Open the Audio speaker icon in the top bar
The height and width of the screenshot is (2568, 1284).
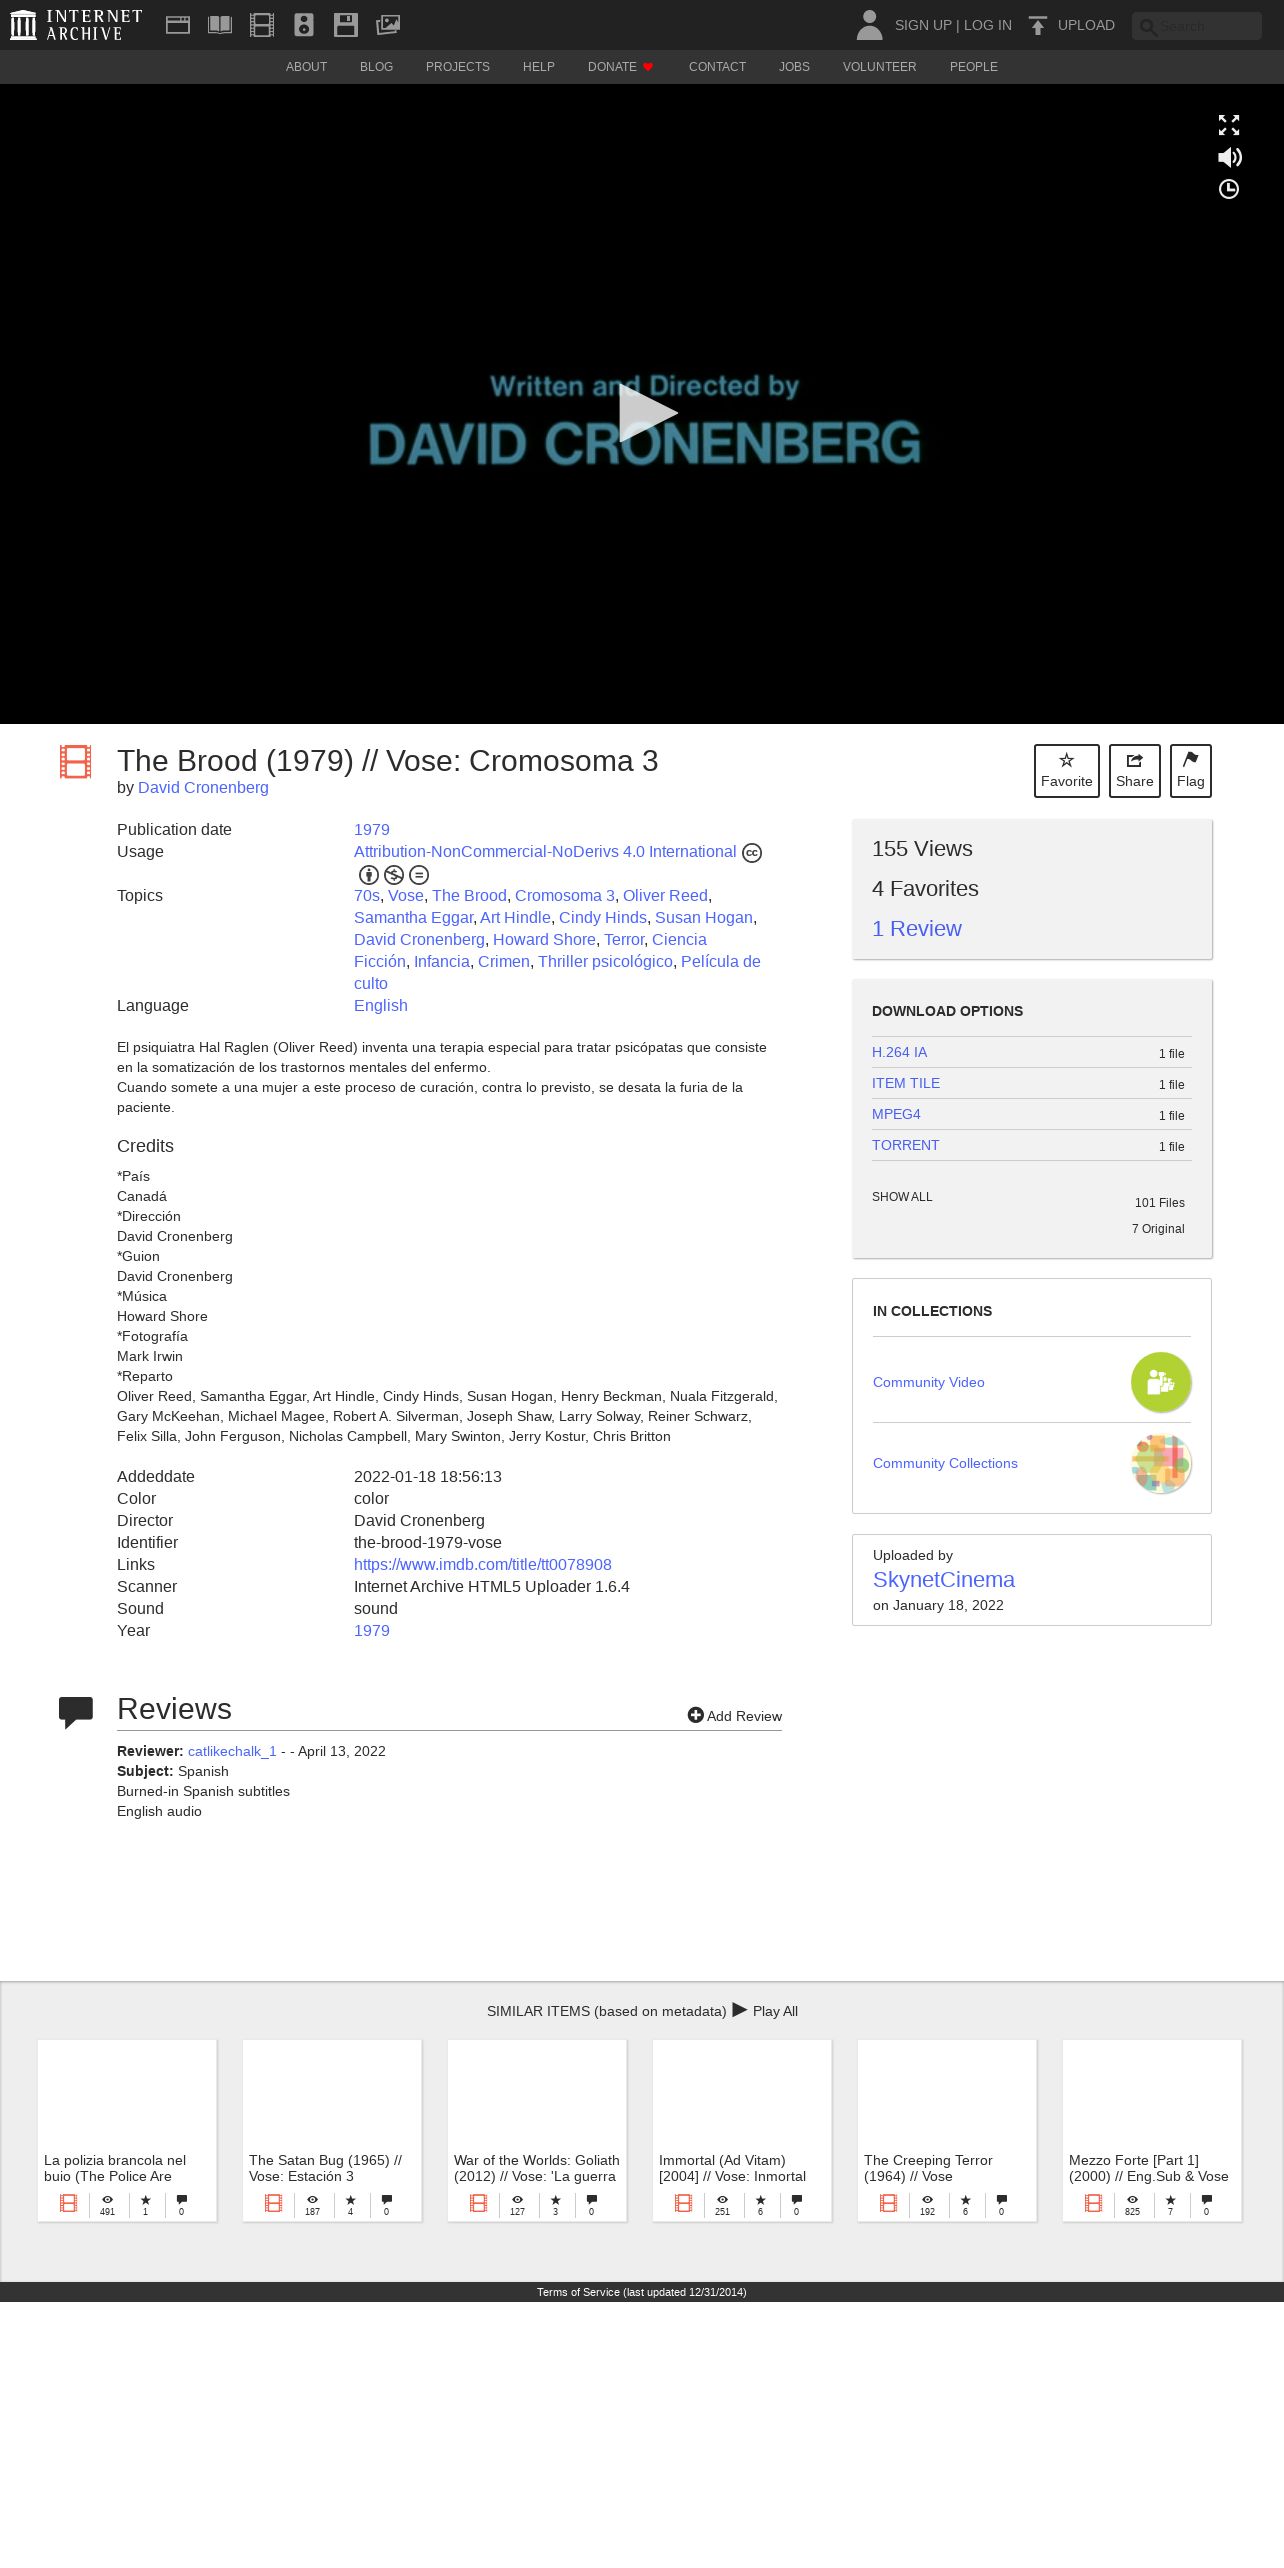pyautogui.click(x=304, y=25)
